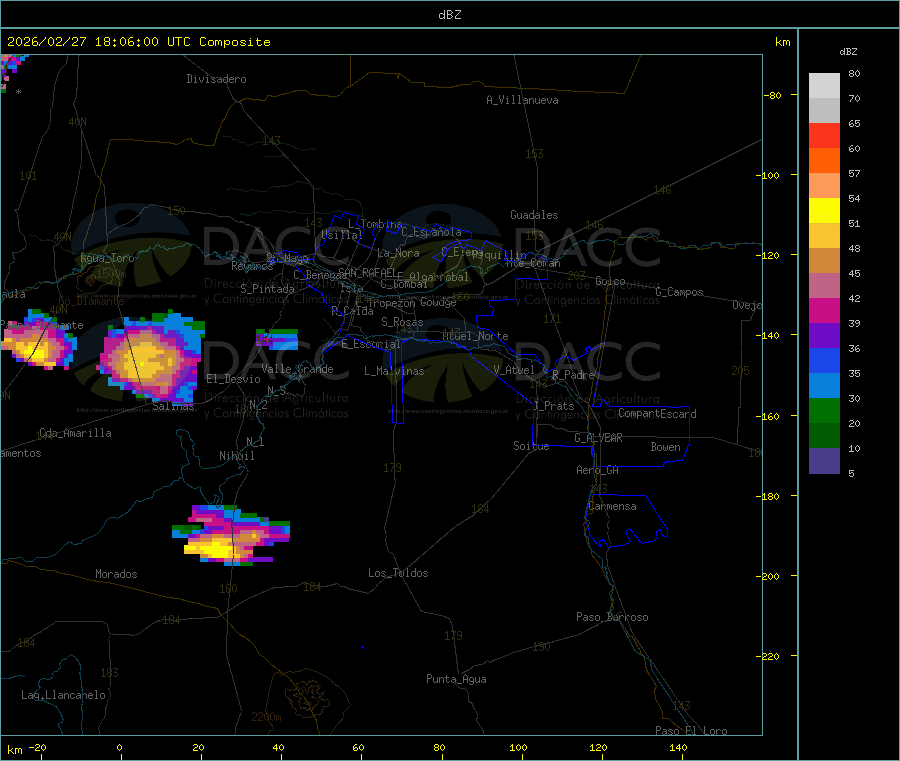This screenshot has height=761, width=900.
Task: Click the Paso_Barroso label
Action: [612, 617]
